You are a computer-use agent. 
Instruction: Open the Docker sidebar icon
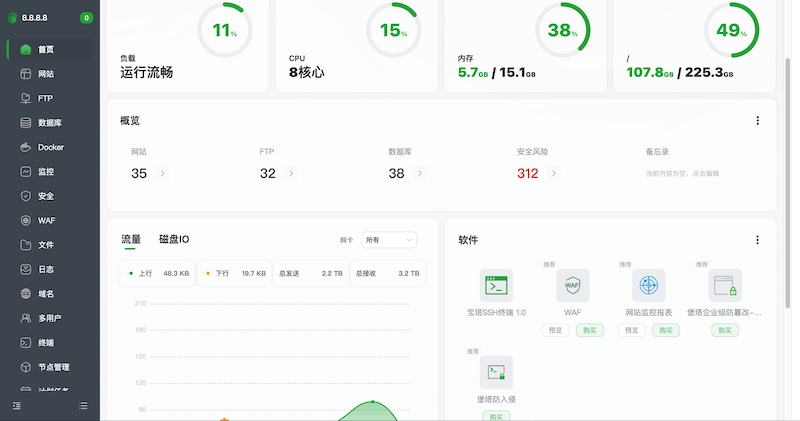[x=26, y=147]
